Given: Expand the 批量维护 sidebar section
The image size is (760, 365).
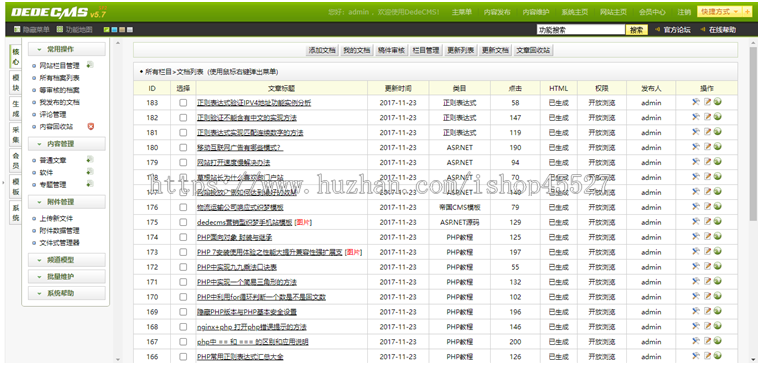Looking at the screenshot, I should coord(66,276).
